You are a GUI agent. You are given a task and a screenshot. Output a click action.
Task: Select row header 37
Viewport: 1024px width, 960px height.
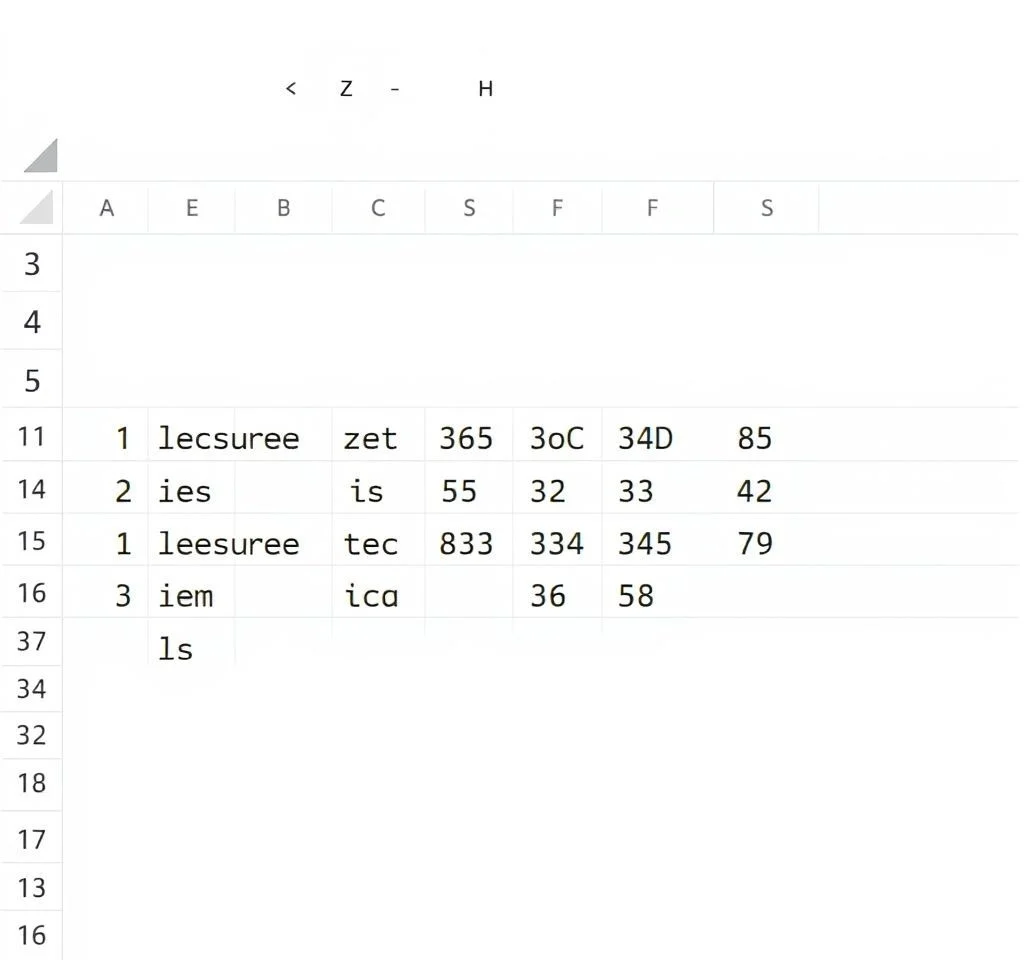[x=31, y=641]
